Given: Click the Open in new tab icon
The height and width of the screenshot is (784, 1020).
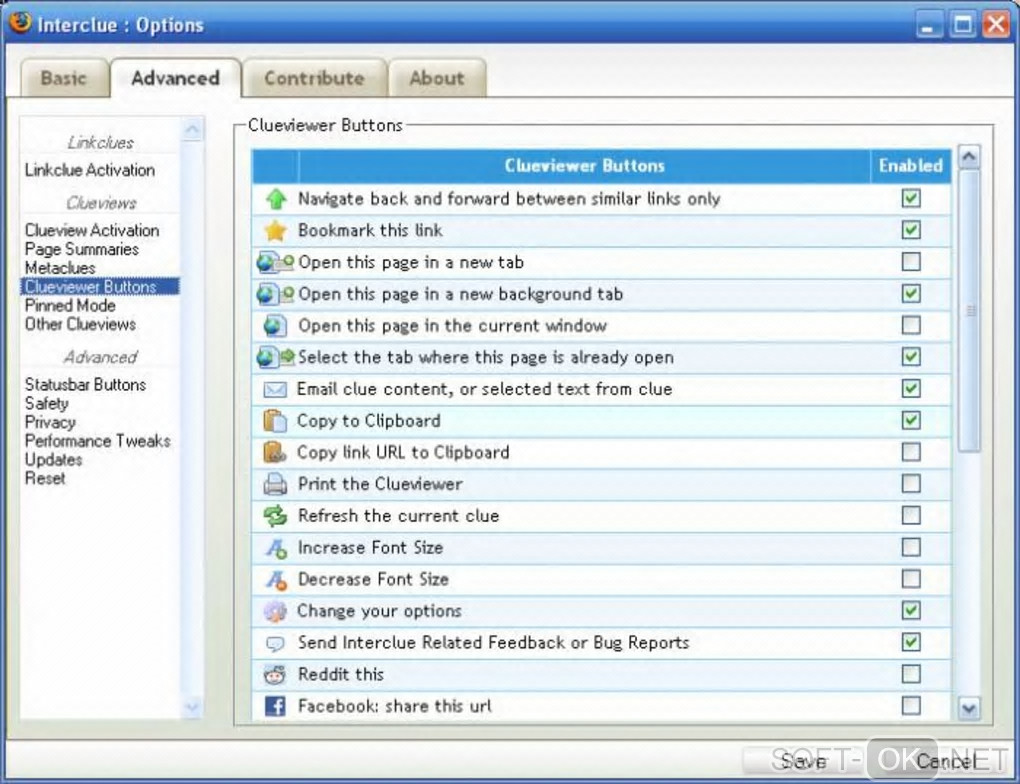Looking at the screenshot, I should coord(275,262).
